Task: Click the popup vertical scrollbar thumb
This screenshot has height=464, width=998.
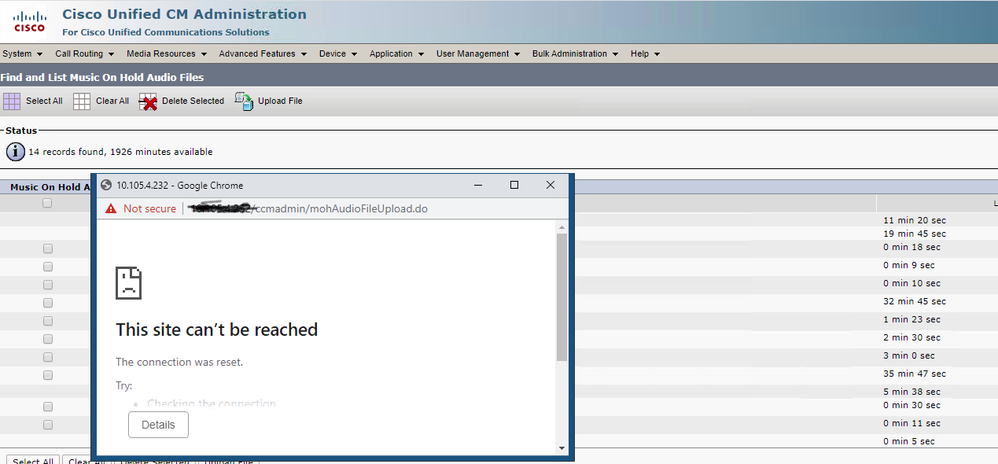Action: (x=561, y=297)
